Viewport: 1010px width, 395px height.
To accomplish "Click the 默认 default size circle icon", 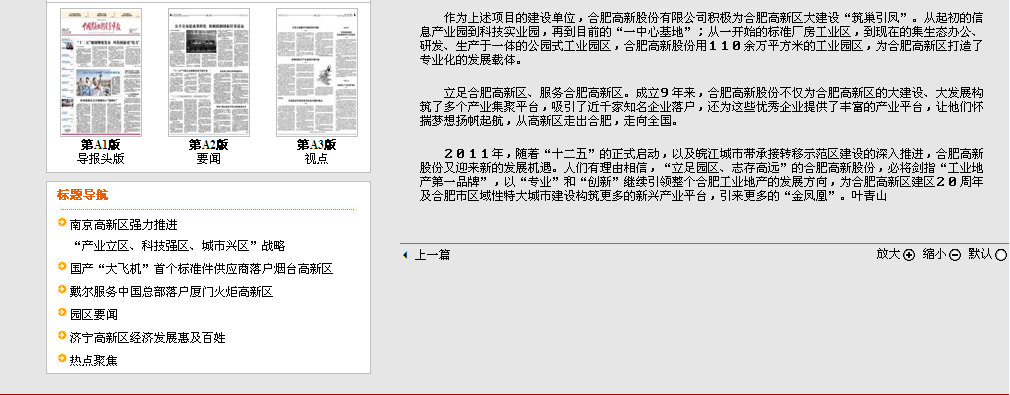I will tap(1000, 255).
